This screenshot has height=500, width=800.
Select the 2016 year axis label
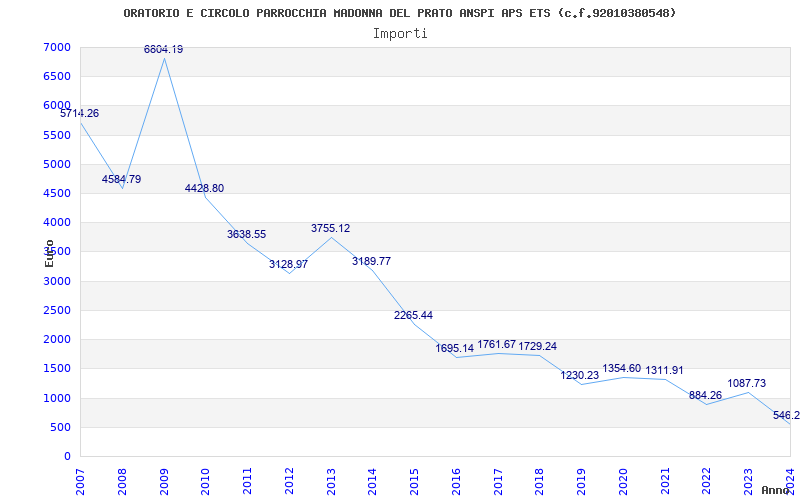[x=456, y=482]
